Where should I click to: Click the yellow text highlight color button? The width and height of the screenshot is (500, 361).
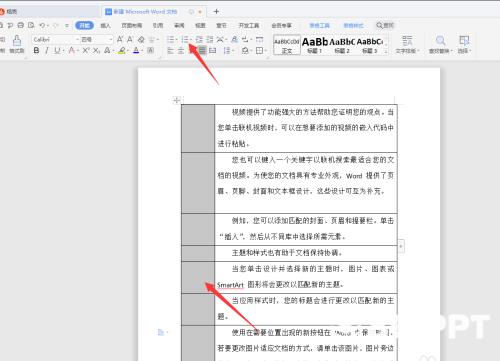coord(122,51)
